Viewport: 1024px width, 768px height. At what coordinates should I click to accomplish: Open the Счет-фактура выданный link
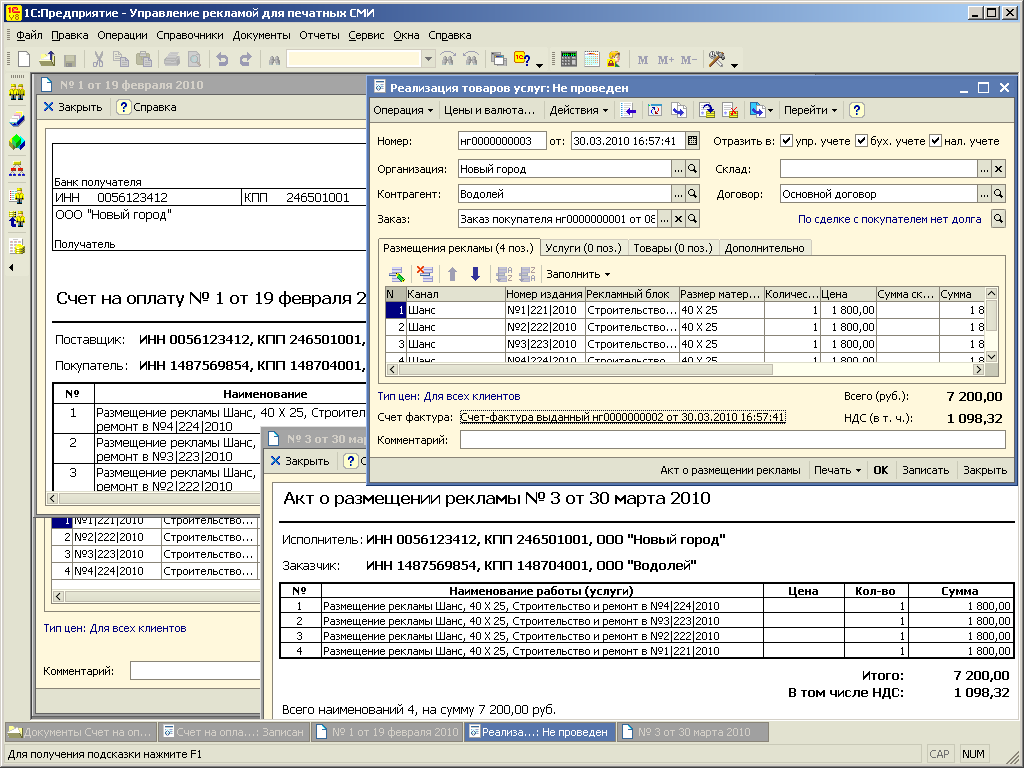[x=622, y=417]
